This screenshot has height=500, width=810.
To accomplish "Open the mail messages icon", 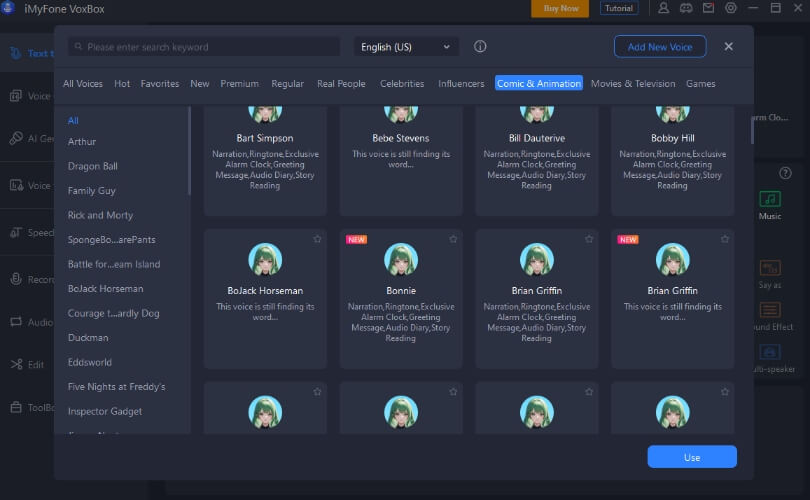I will pyautogui.click(x=708, y=8).
